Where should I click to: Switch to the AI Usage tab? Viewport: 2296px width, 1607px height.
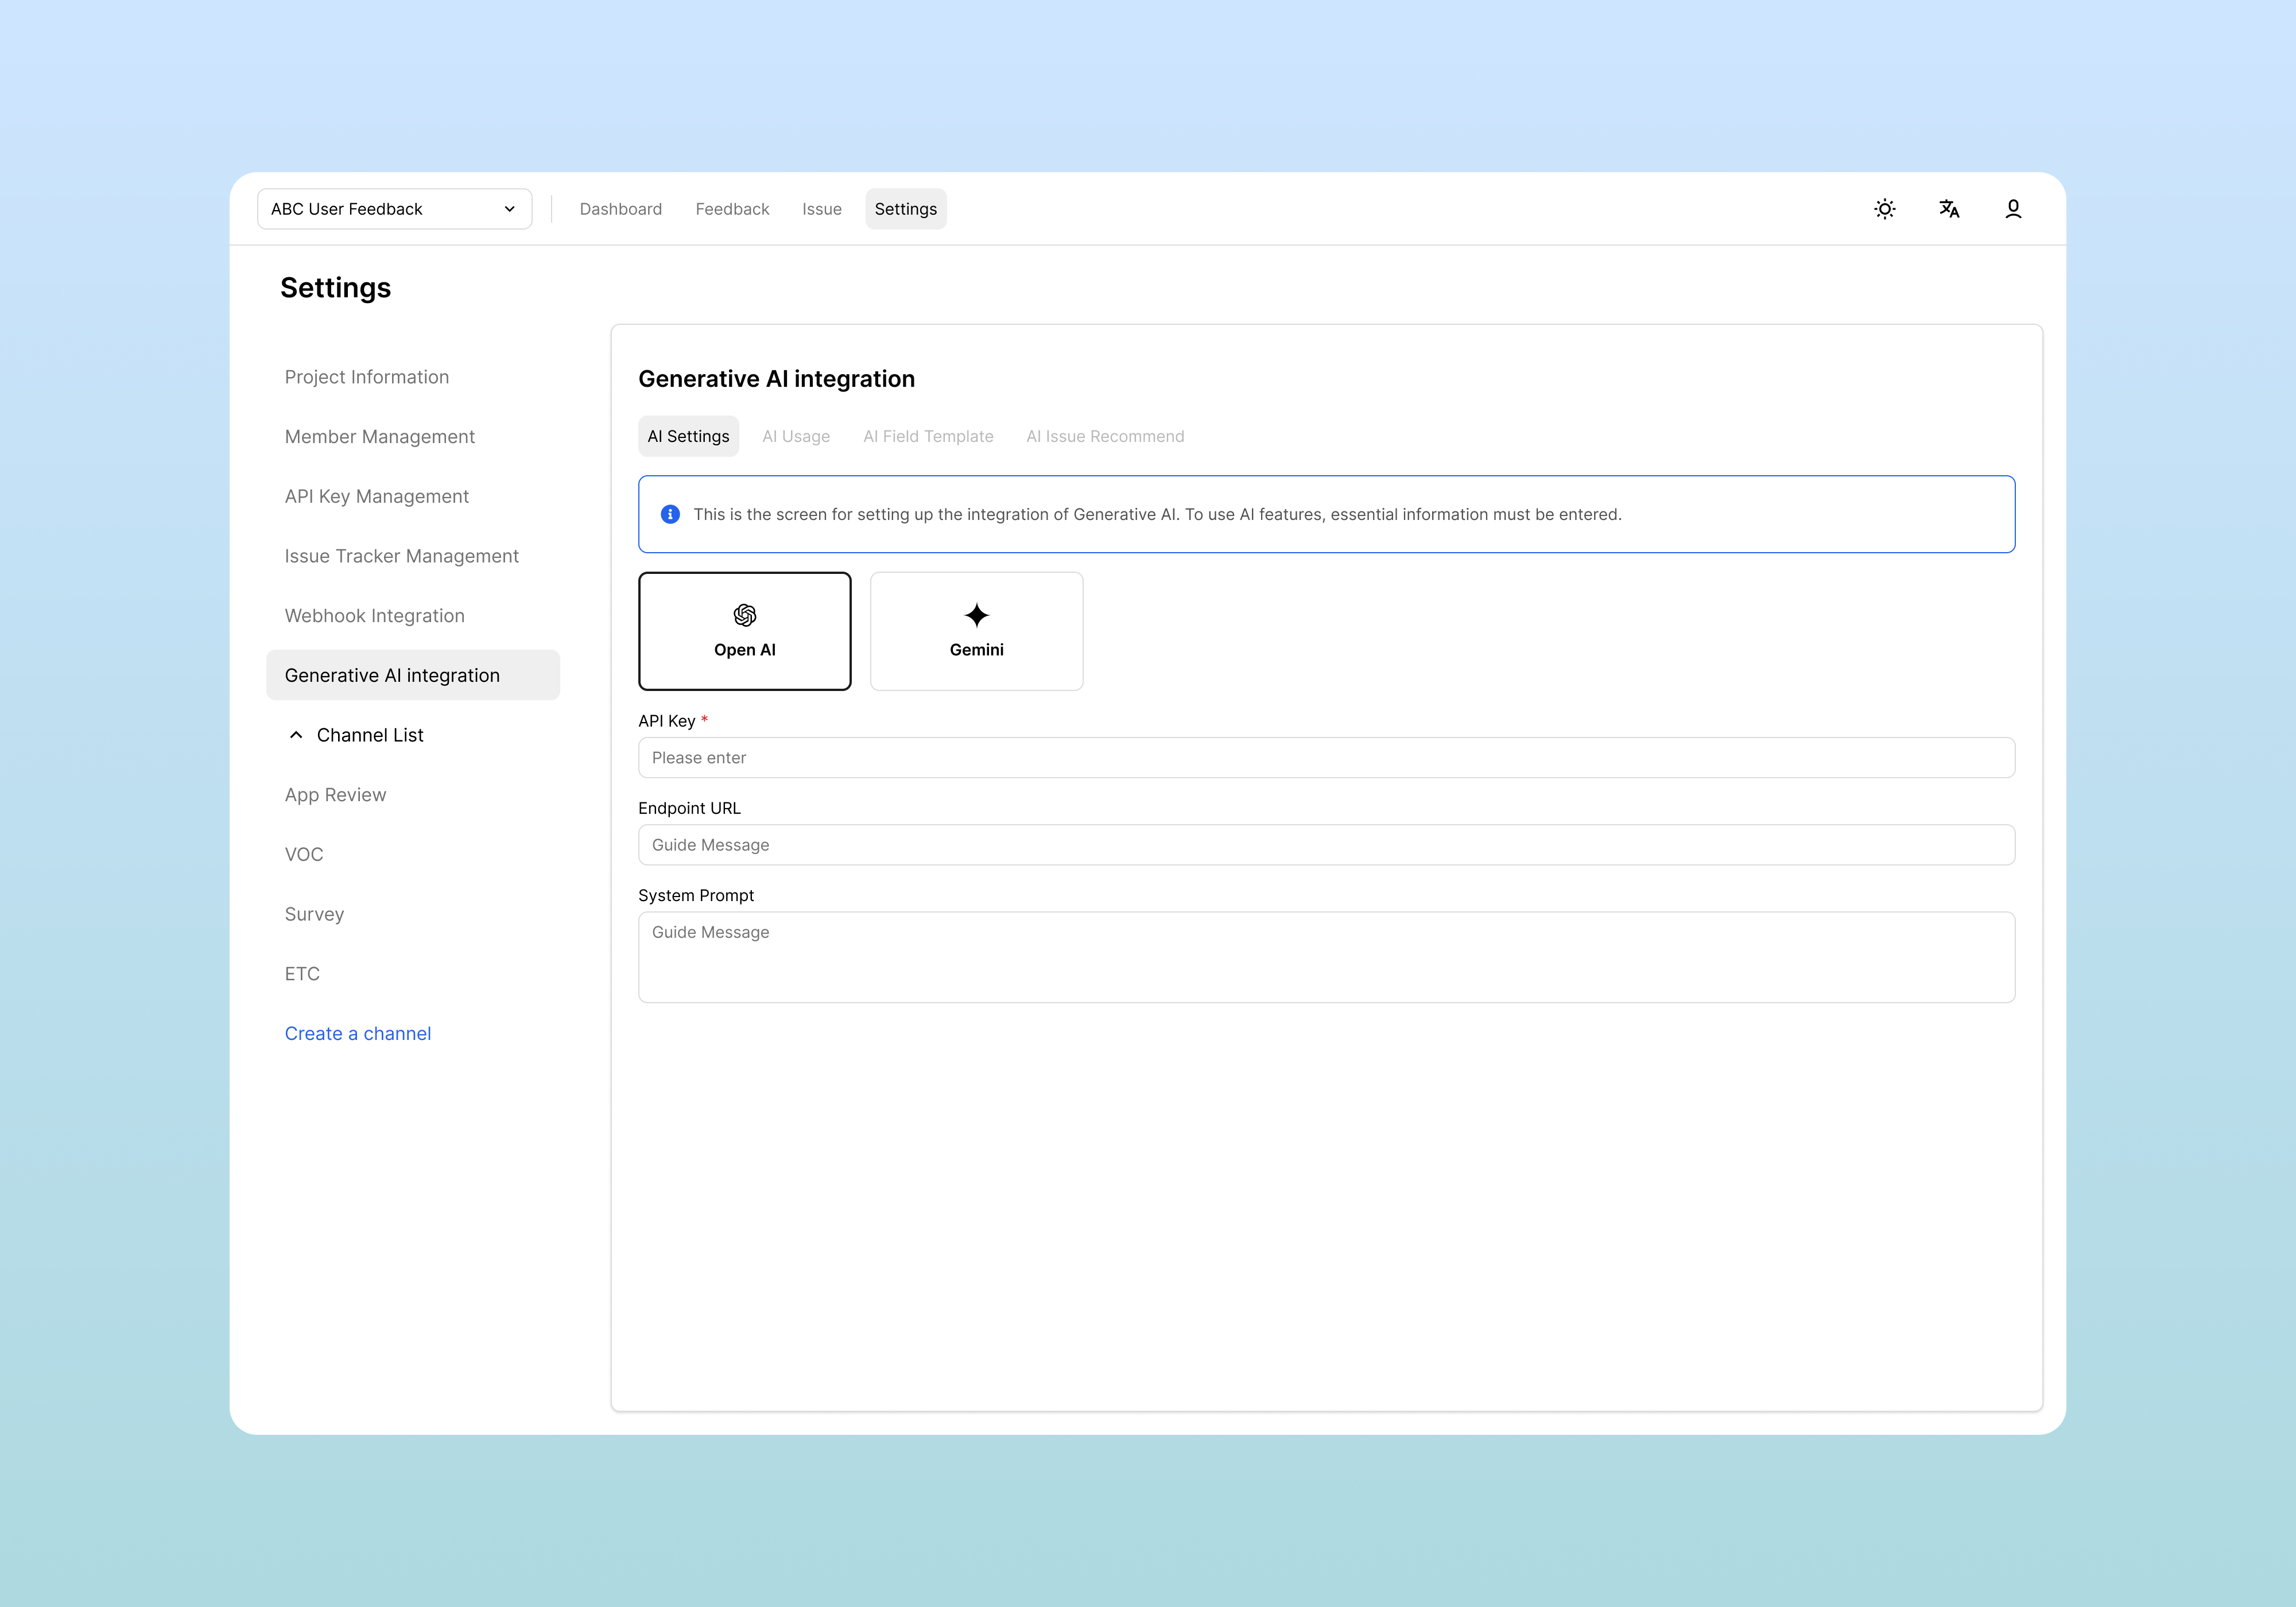pyautogui.click(x=796, y=436)
